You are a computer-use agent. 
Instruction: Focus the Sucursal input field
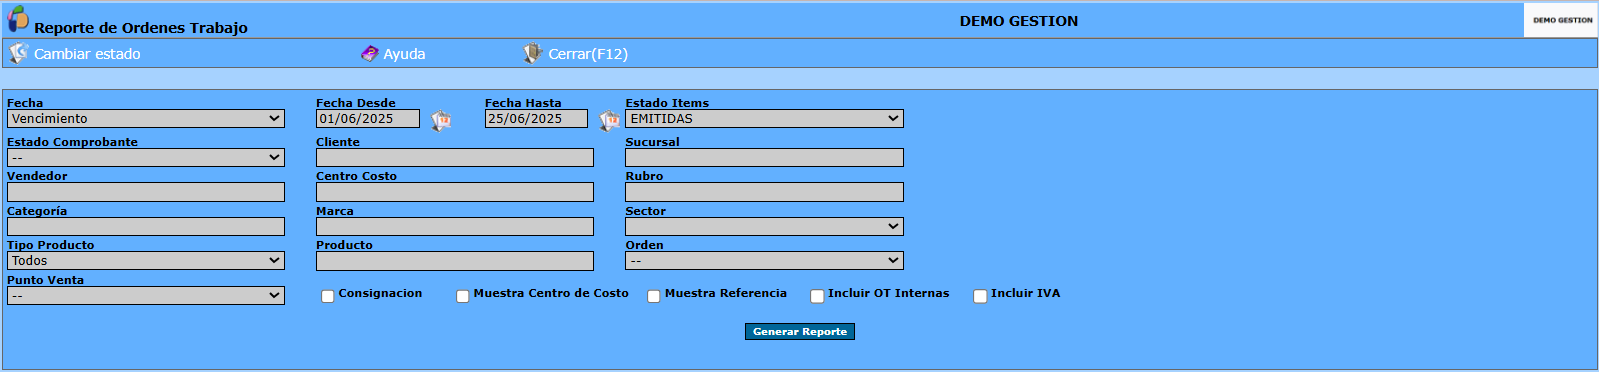tap(764, 157)
